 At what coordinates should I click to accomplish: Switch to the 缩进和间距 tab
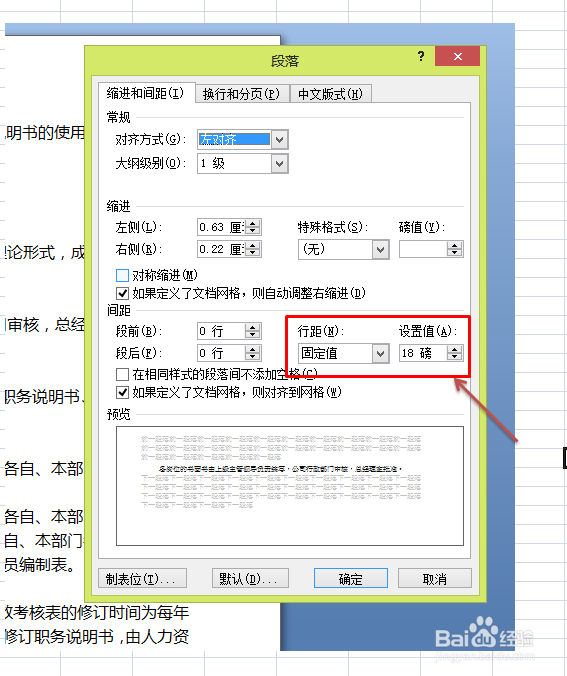pos(146,93)
